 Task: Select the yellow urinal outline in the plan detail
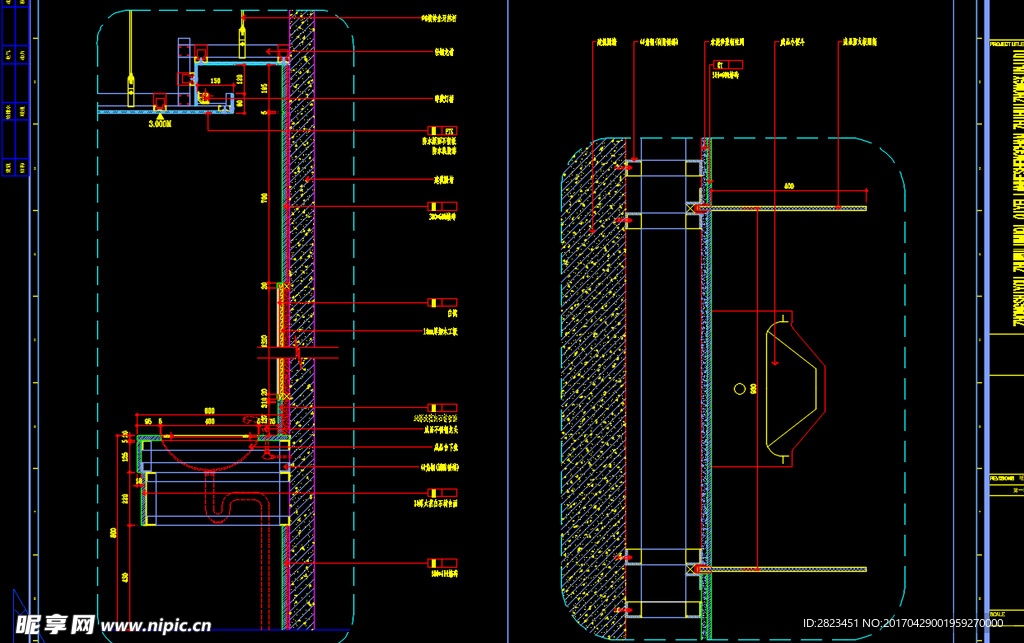(791, 389)
